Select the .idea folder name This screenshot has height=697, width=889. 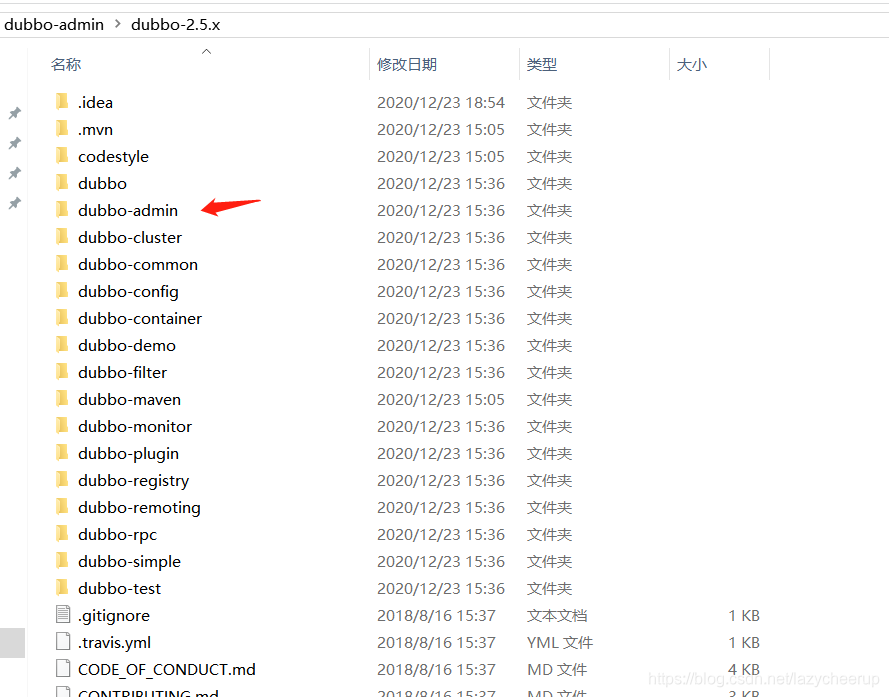point(95,103)
